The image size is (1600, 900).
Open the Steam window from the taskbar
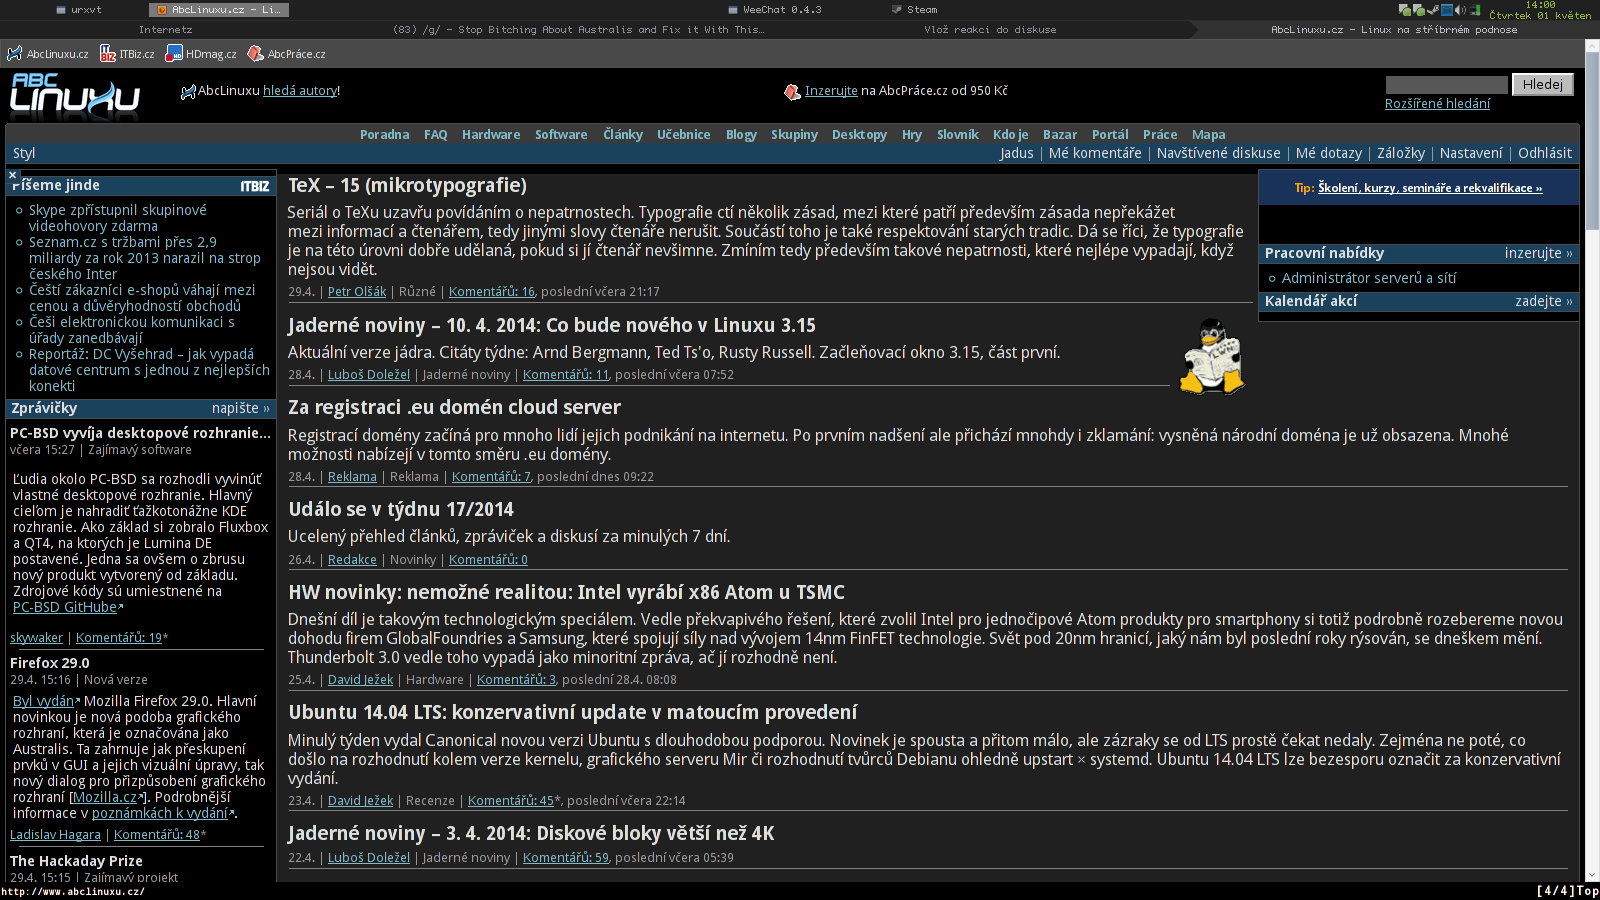pos(914,10)
